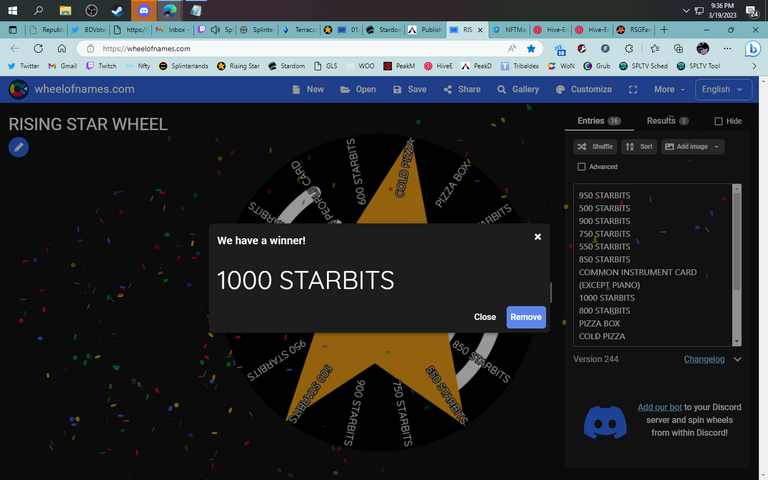
Task: Open the Bing sidebar icon
Action: [752, 48]
